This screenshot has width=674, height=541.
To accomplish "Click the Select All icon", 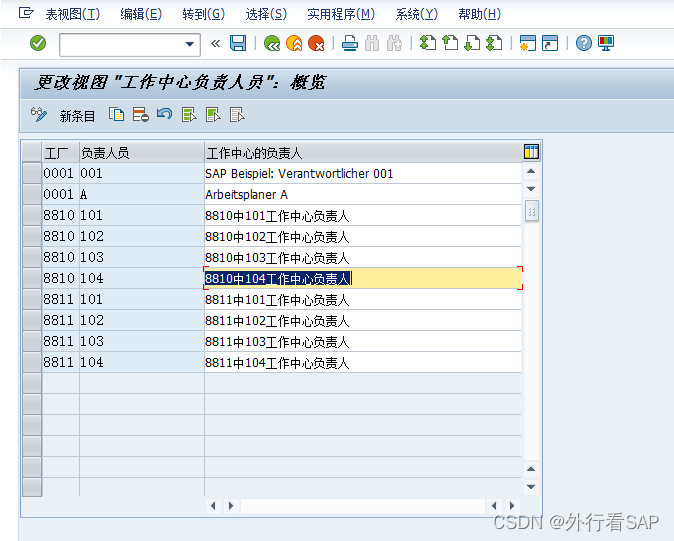I will 189,115.
